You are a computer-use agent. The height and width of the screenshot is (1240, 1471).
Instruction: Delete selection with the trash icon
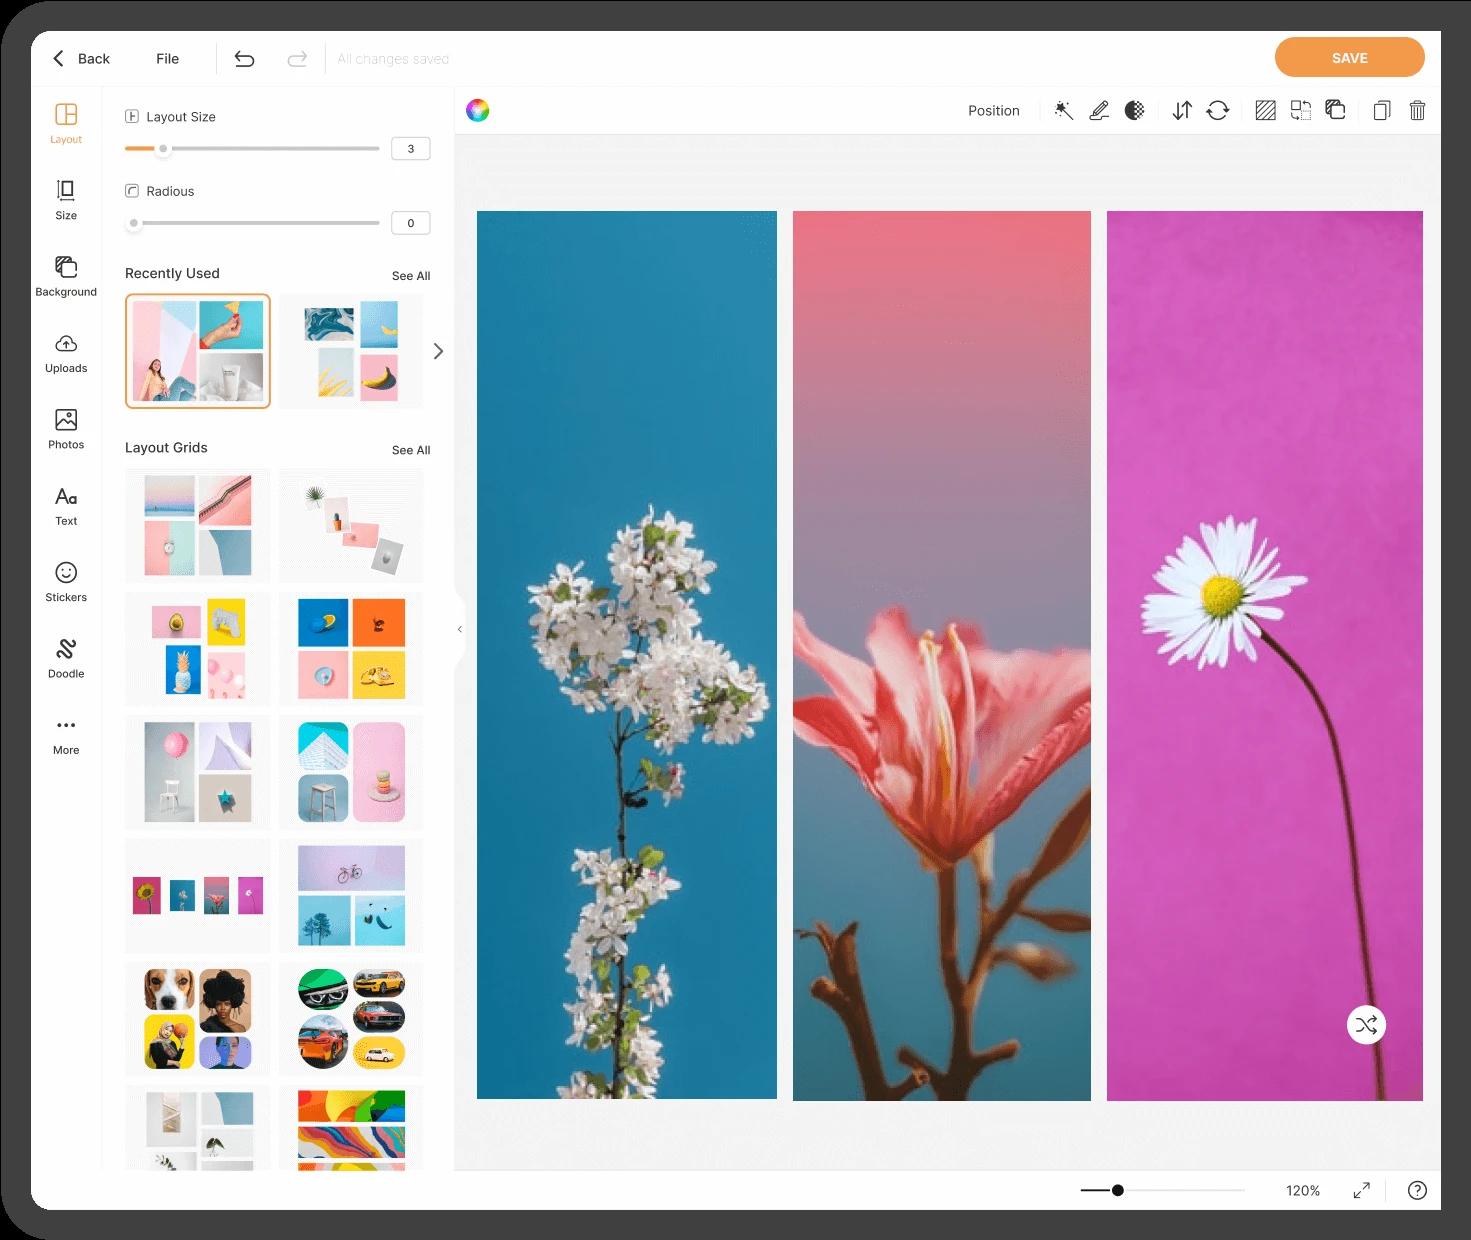click(x=1417, y=111)
